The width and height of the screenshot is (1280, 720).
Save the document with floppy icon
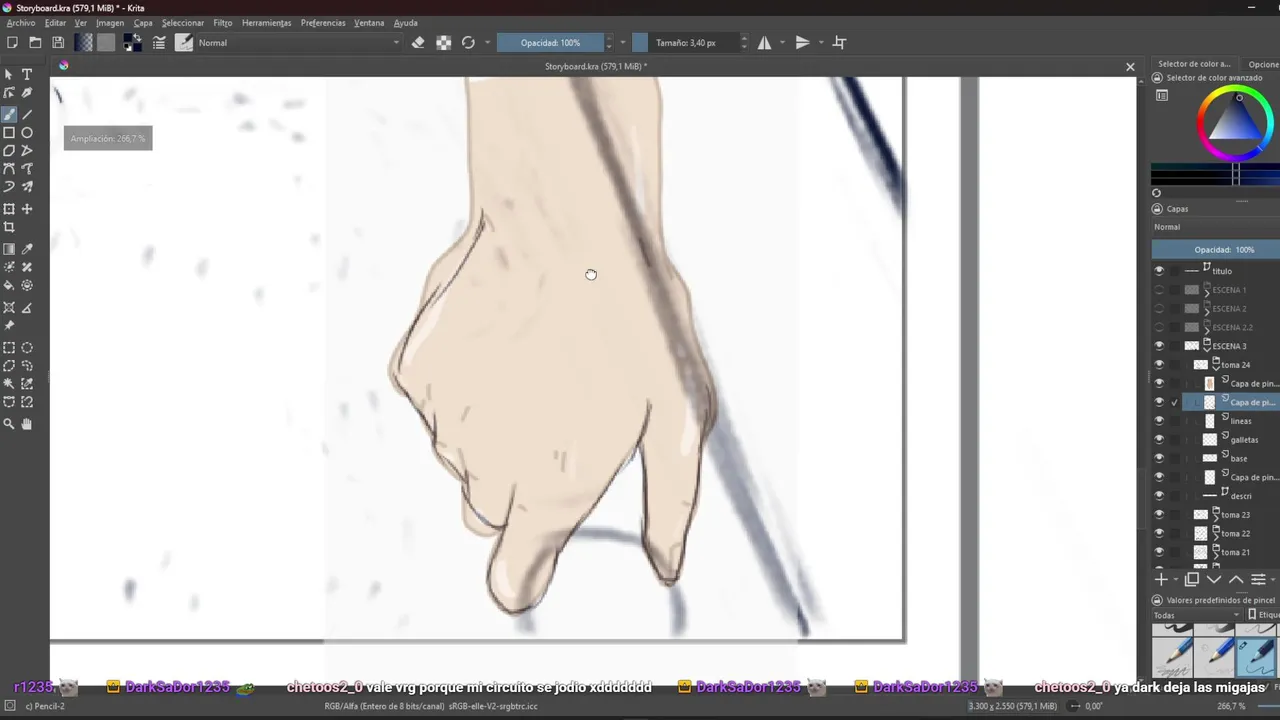[x=58, y=43]
